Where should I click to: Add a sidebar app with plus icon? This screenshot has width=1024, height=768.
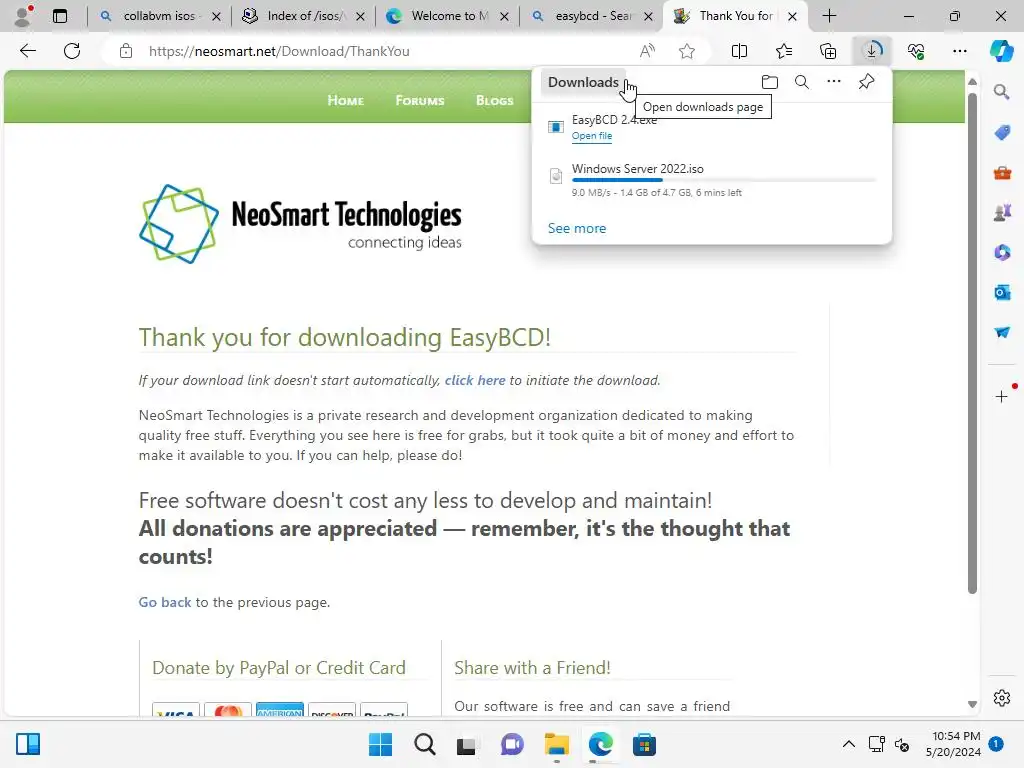(1002, 396)
